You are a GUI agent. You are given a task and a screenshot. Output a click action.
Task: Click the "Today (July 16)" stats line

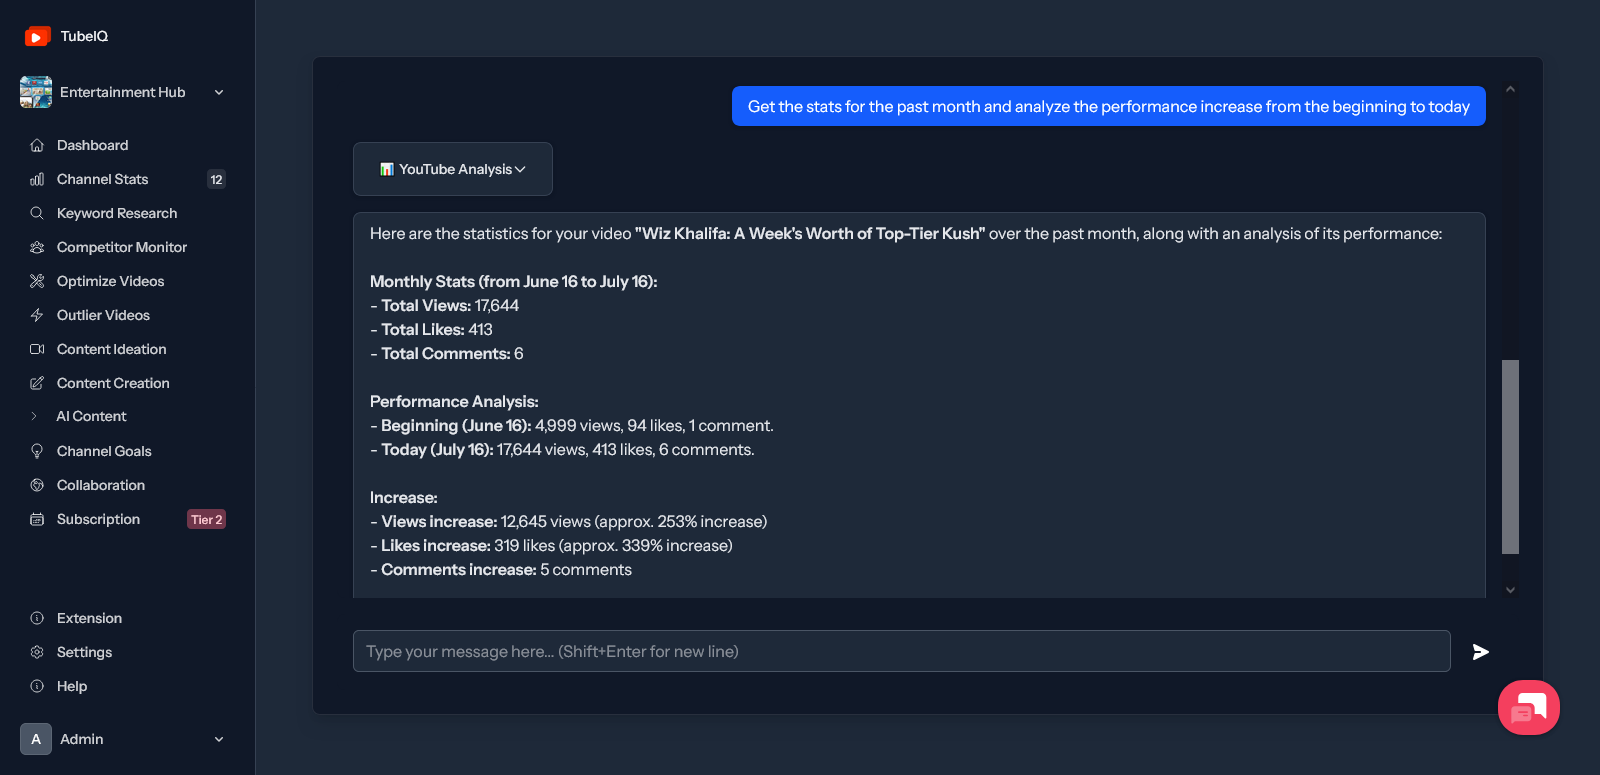click(562, 450)
